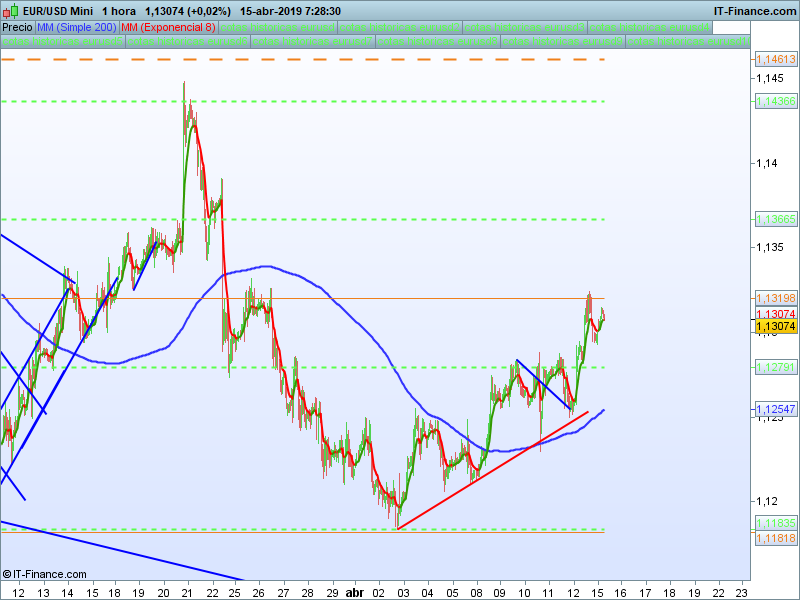Select 'cotas historicas eurusd6' indicator label
The width and height of the screenshot is (800, 600).
pos(188,41)
